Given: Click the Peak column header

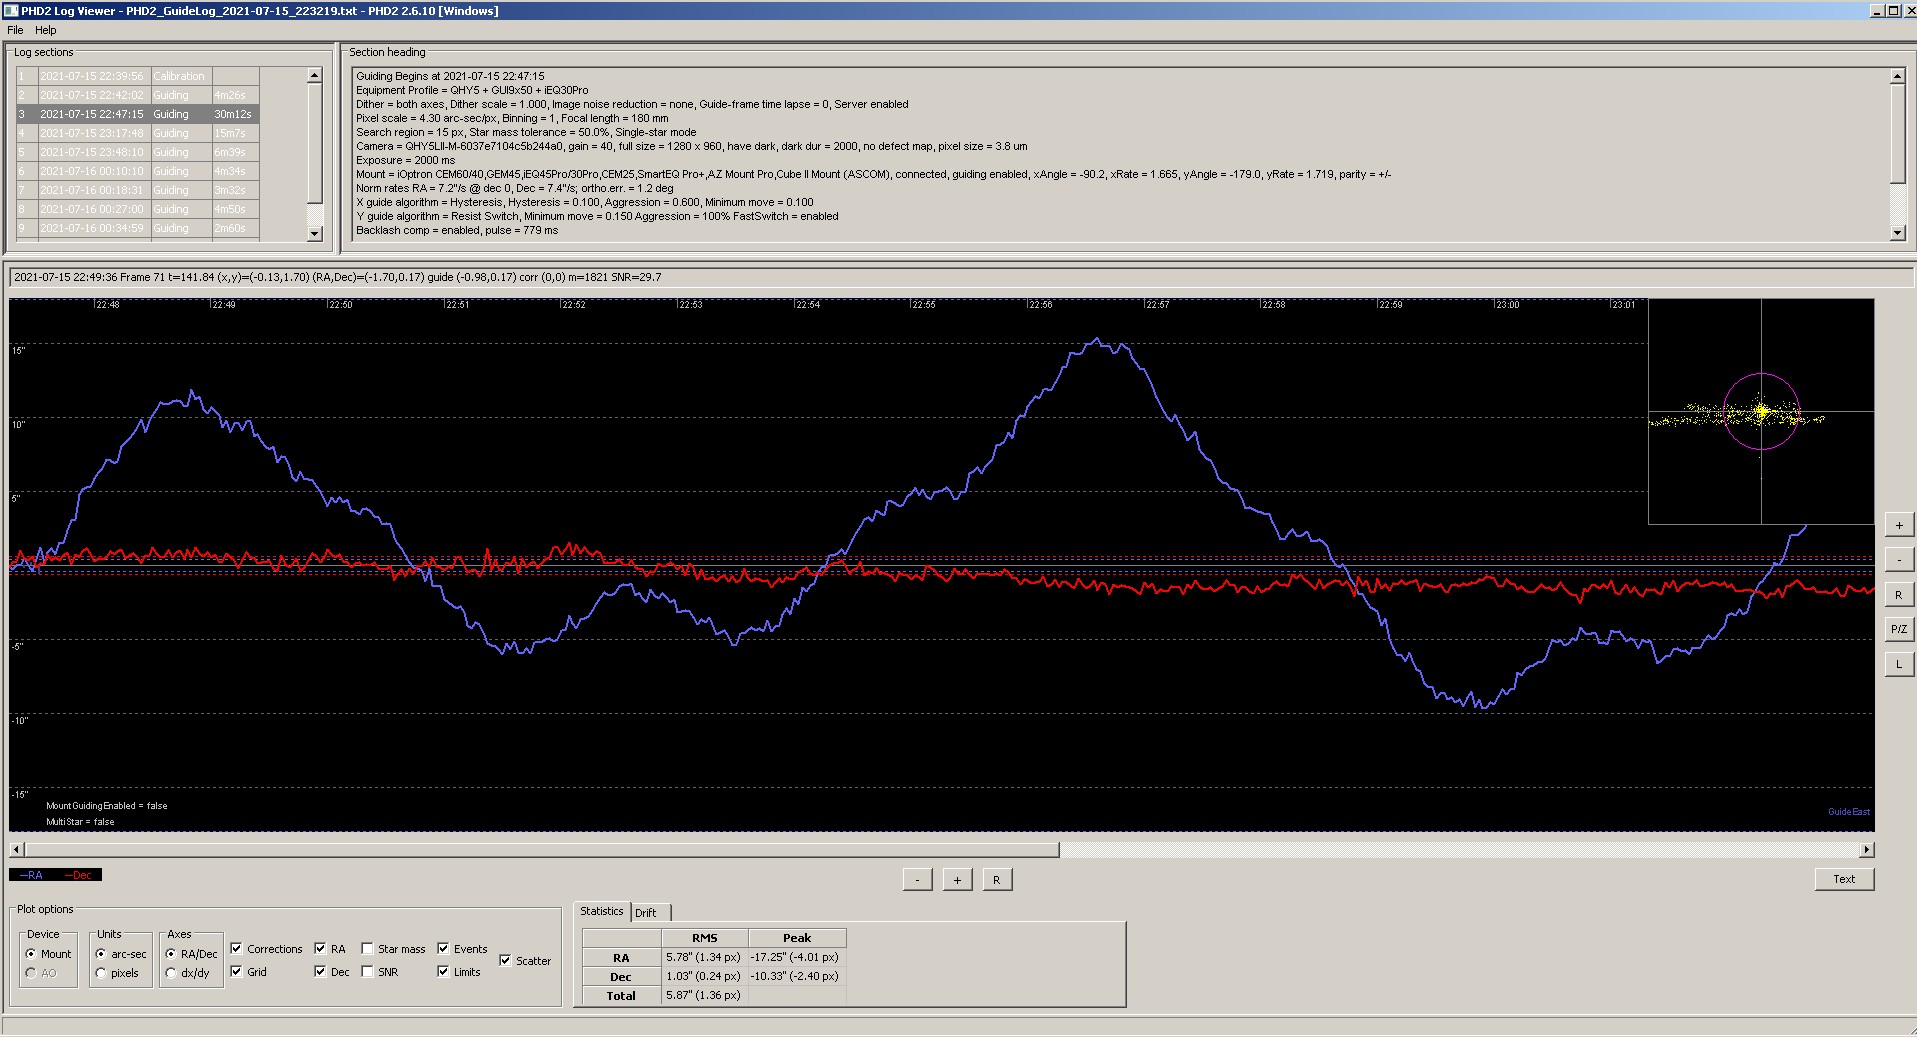Looking at the screenshot, I should point(796,938).
